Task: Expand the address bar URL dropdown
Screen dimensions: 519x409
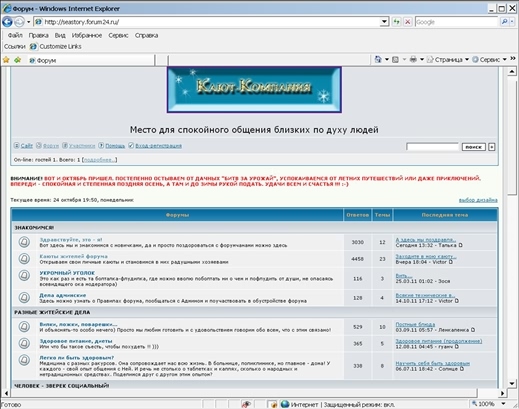Action: (384, 22)
